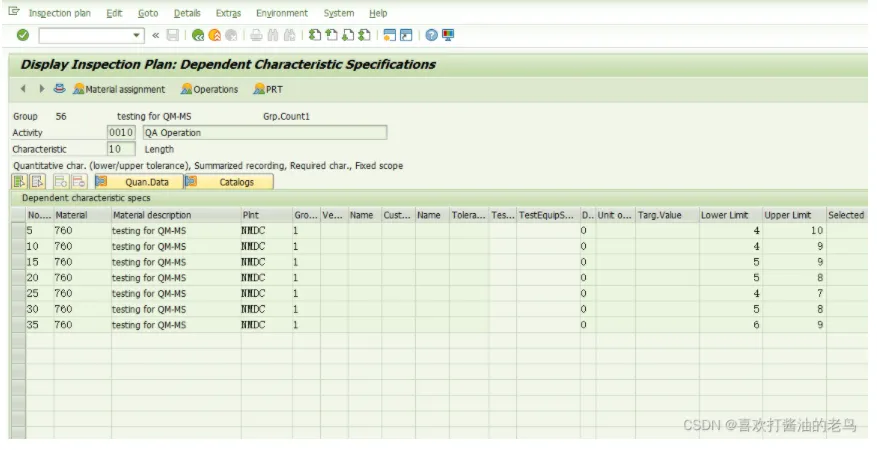Go to Next Page icon

pyautogui.click(x=348, y=35)
